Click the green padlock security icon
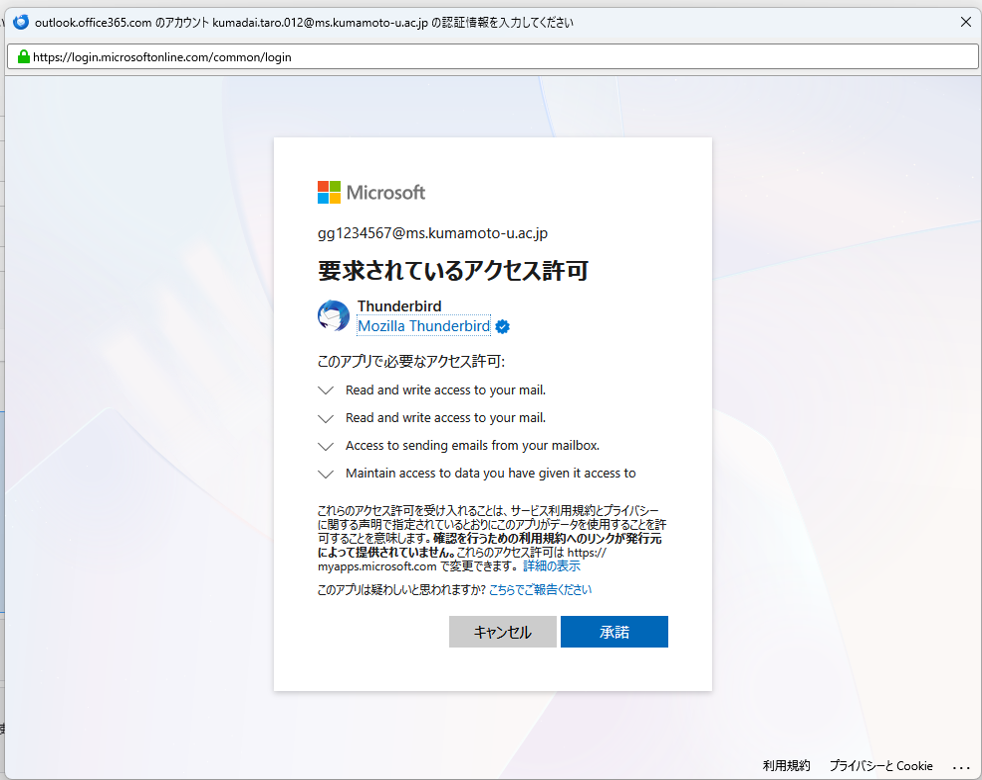 click(x=24, y=57)
